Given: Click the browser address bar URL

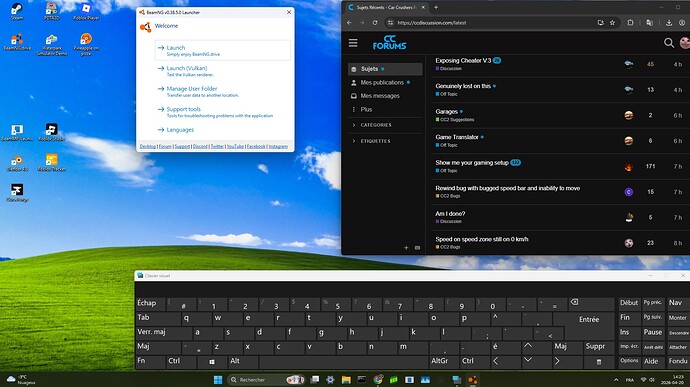Looking at the screenshot, I should tap(432, 22).
